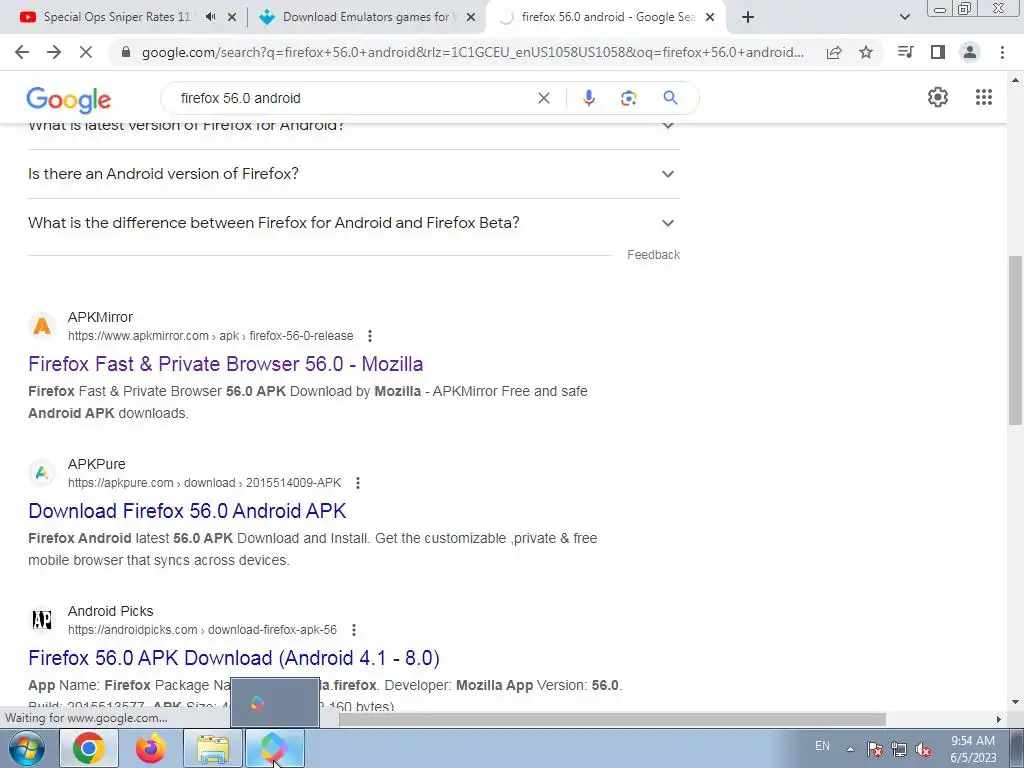Open Chrome profile avatar
This screenshot has height=768, width=1024.
(970, 52)
